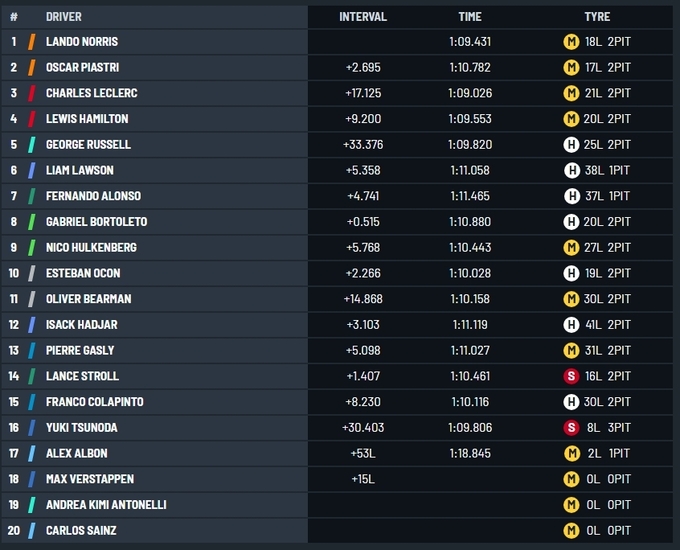Viewport: 680px width, 550px height.
Task: Click the TIME column header
Action: [x=469, y=17]
